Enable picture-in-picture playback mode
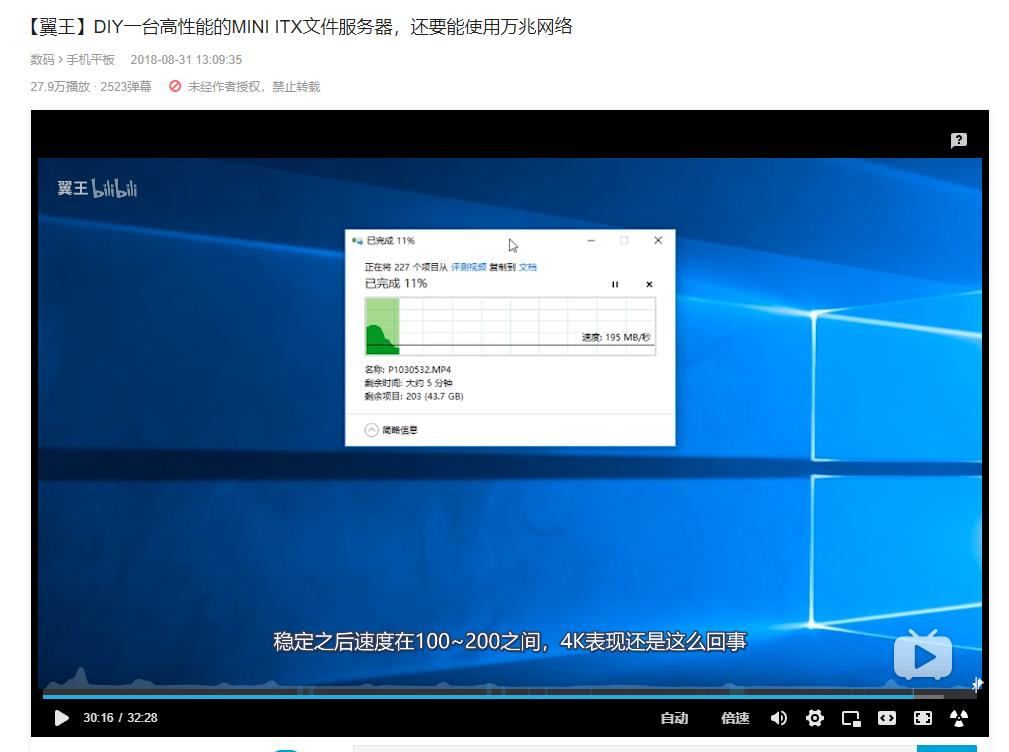The height and width of the screenshot is (752, 1009). (x=851, y=718)
